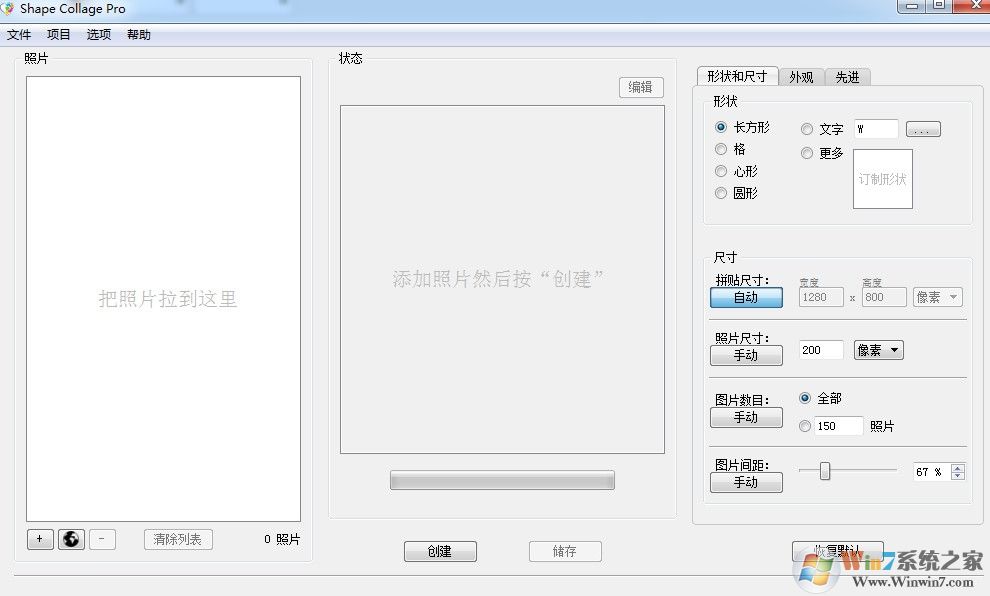Click the 自动 collage size button
Viewport: 990px width, 596px height.
tap(746, 297)
